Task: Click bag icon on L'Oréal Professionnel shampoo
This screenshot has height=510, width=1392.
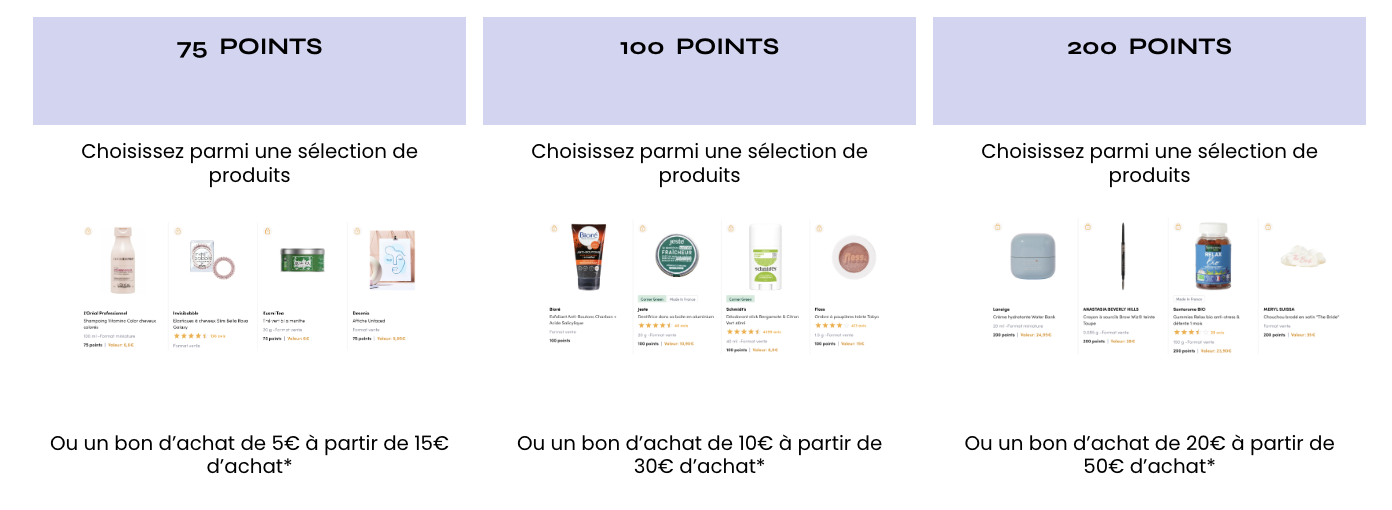Action: pyautogui.click(x=88, y=231)
